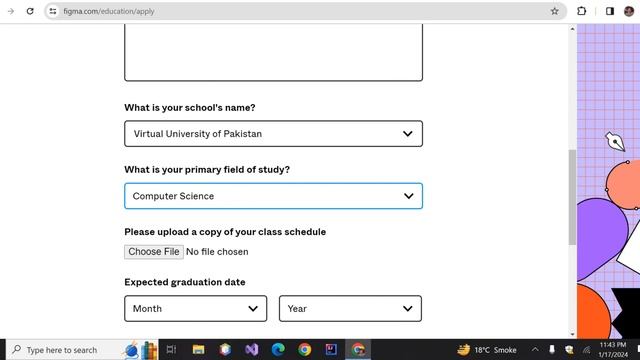Click inside the large text area box

click(x=273, y=52)
